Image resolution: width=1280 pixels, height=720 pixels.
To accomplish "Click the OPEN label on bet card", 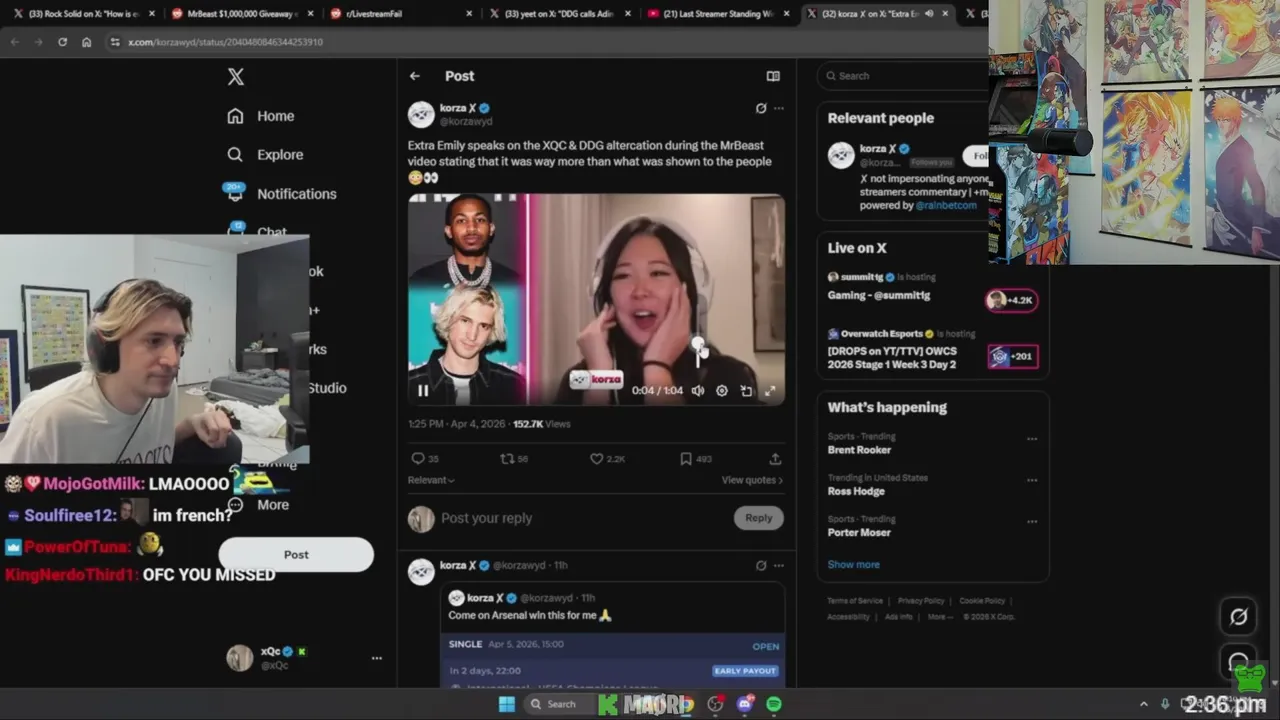I will point(766,646).
